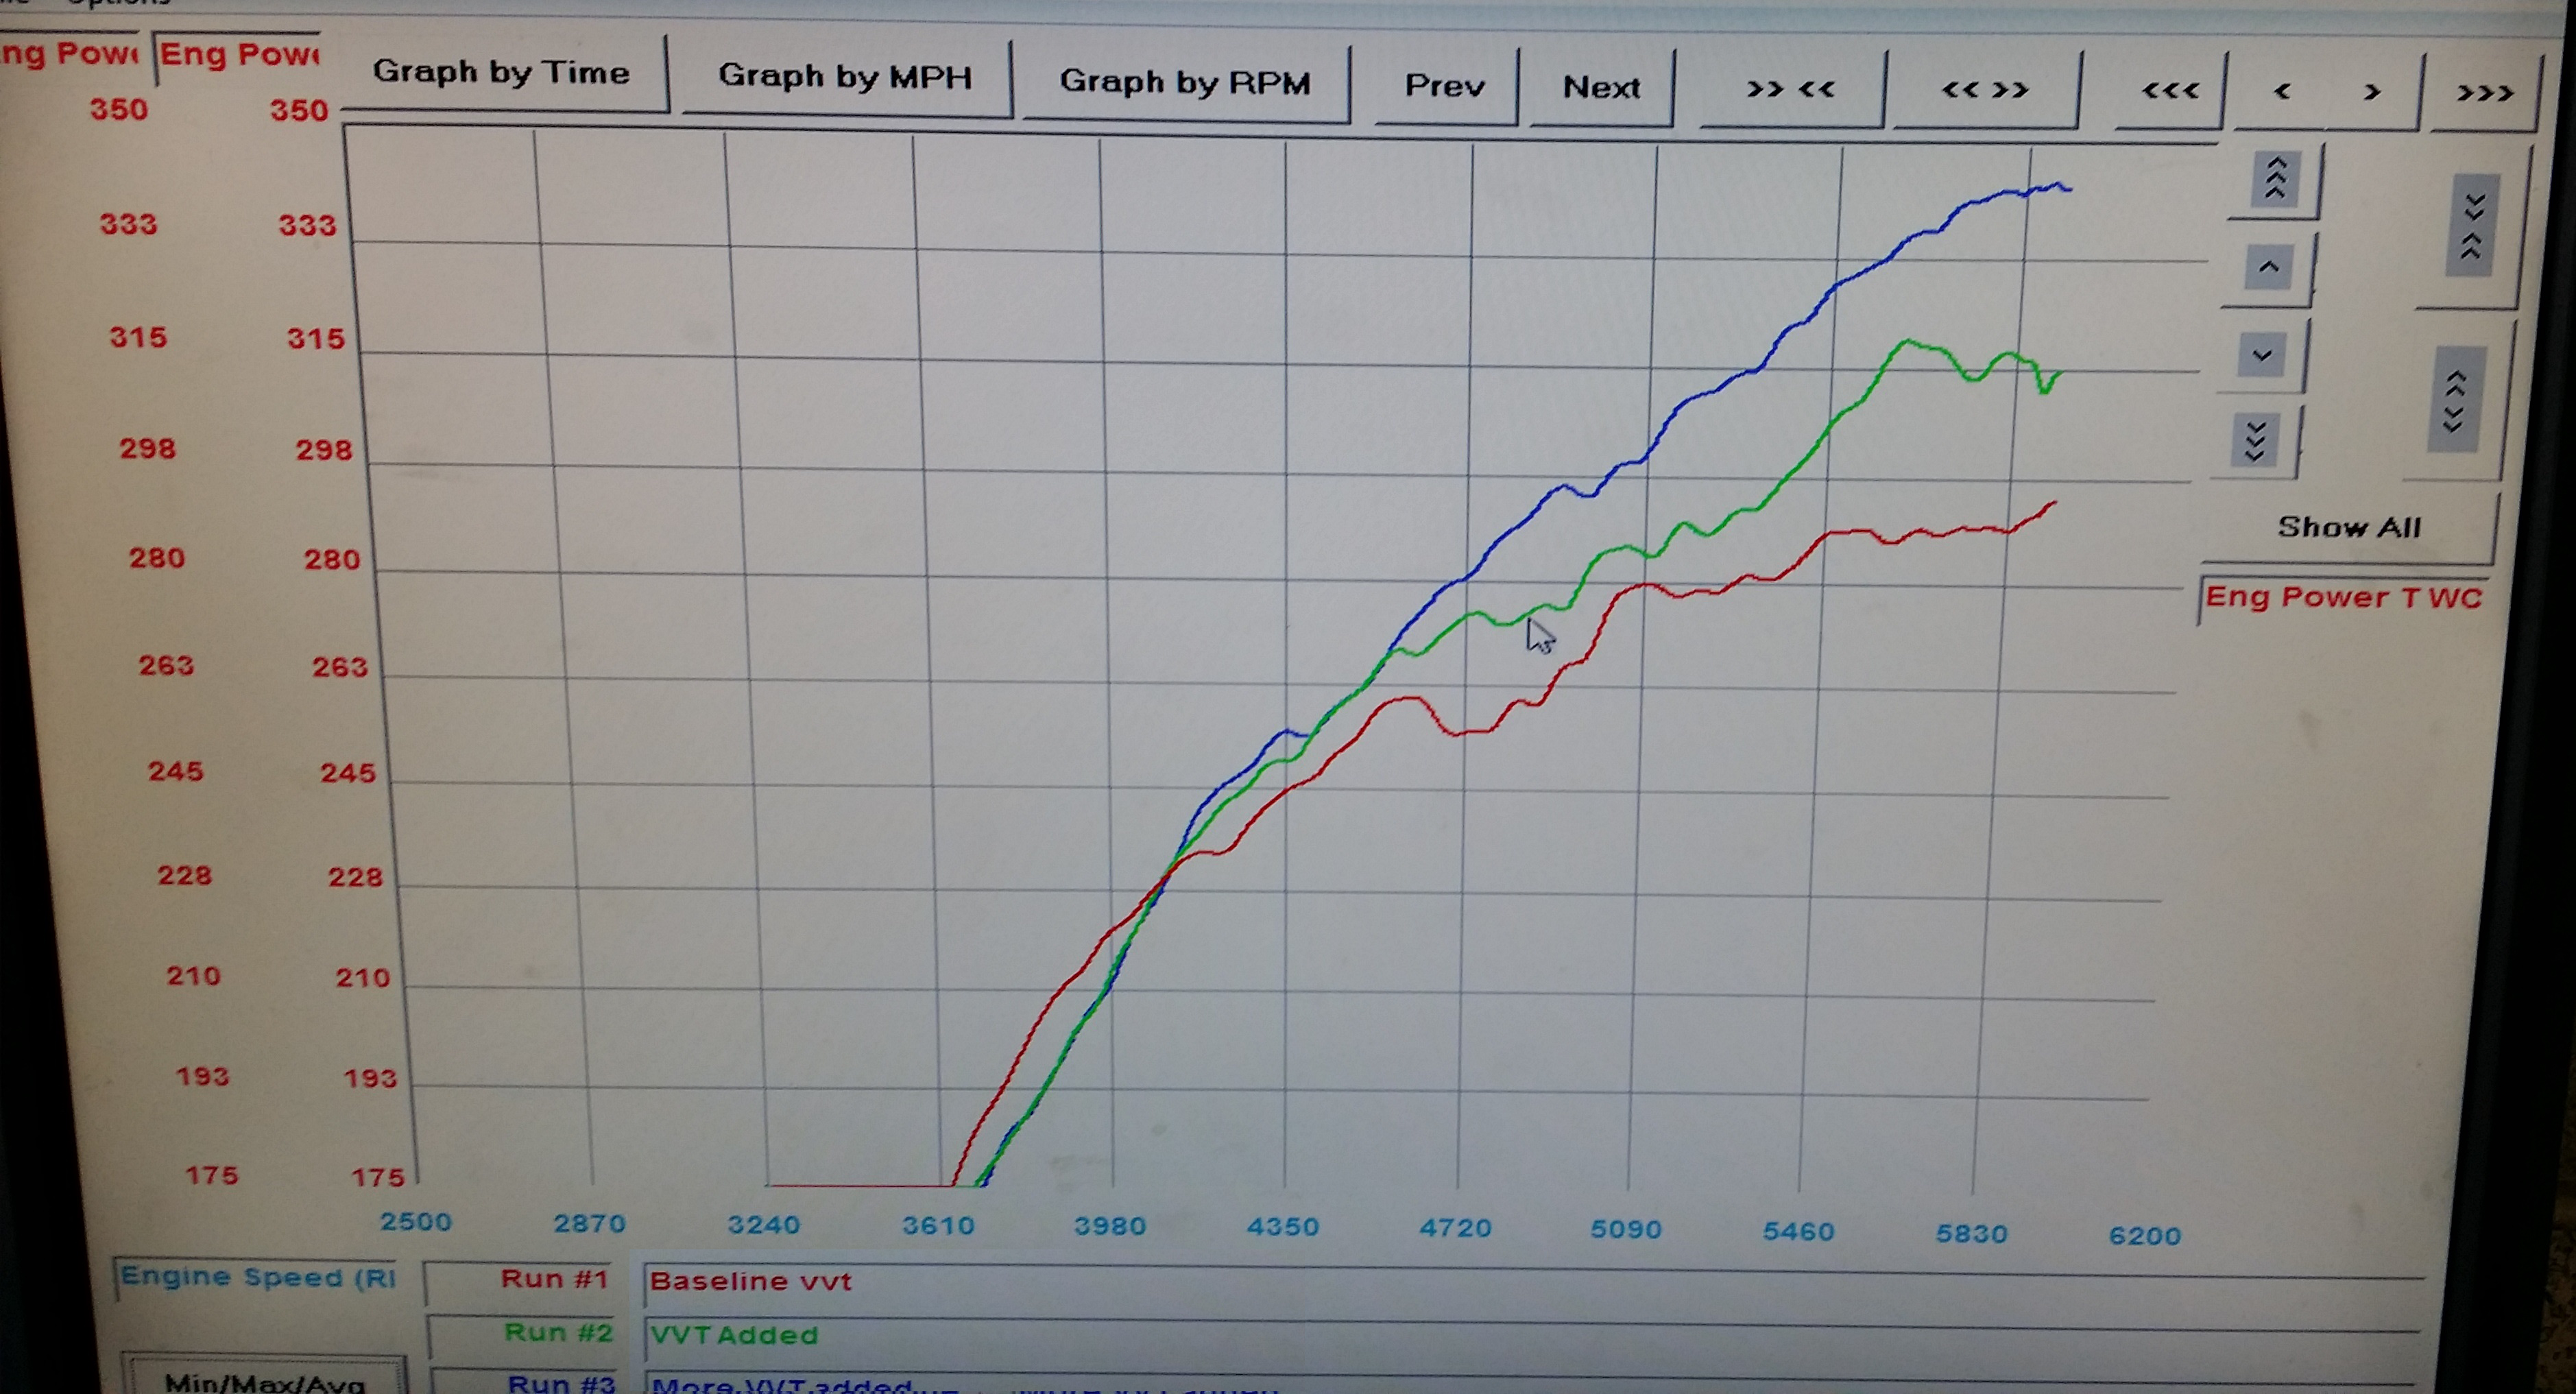Click the '<< >>' horizontal expand button

(x=1985, y=91)
